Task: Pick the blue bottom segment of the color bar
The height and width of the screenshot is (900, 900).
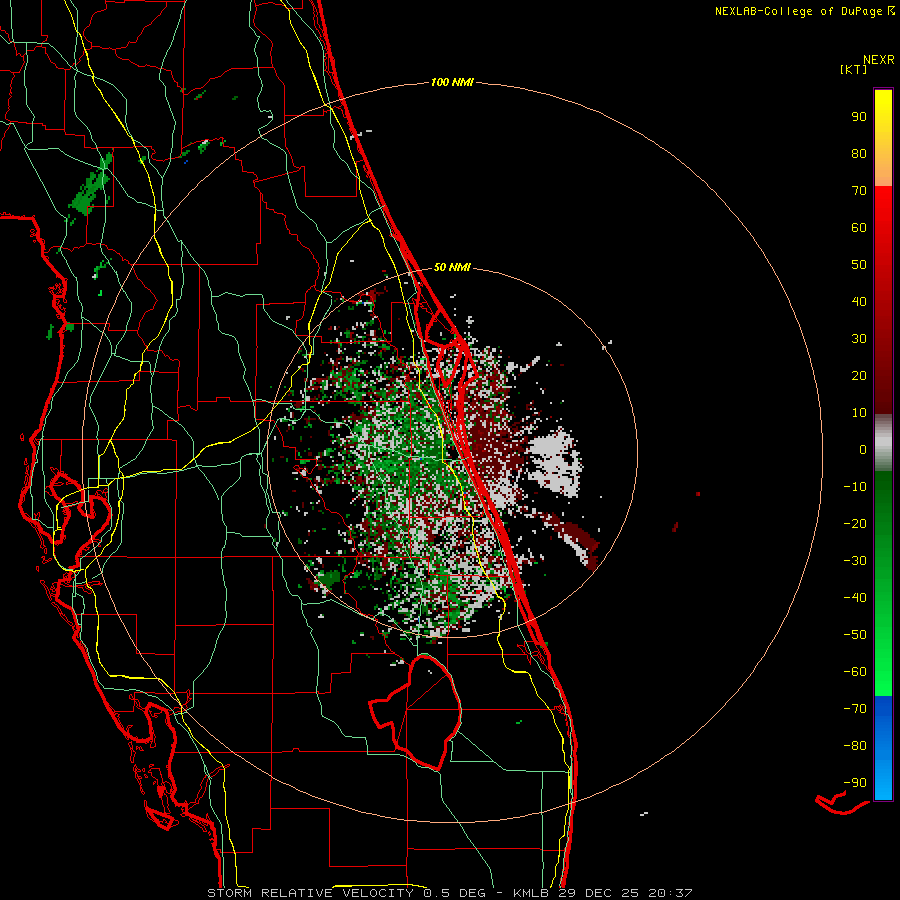Action: 883,748
